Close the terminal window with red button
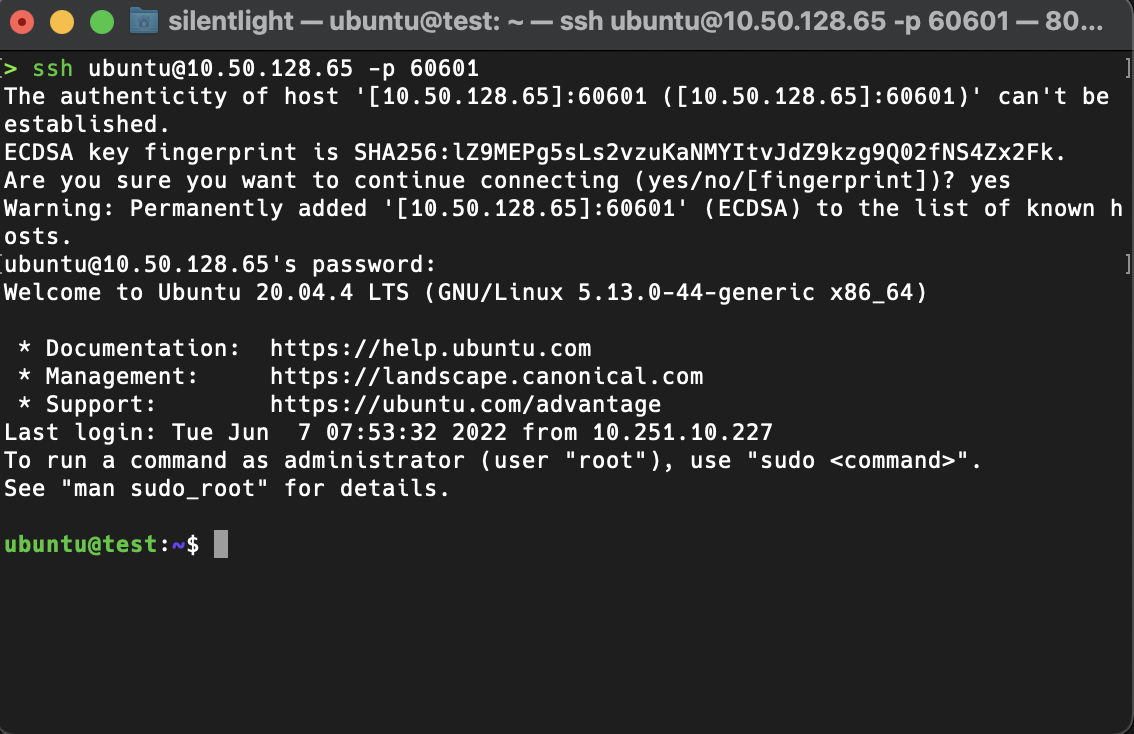Viewport: 1134px width, 734px height. 22,22
